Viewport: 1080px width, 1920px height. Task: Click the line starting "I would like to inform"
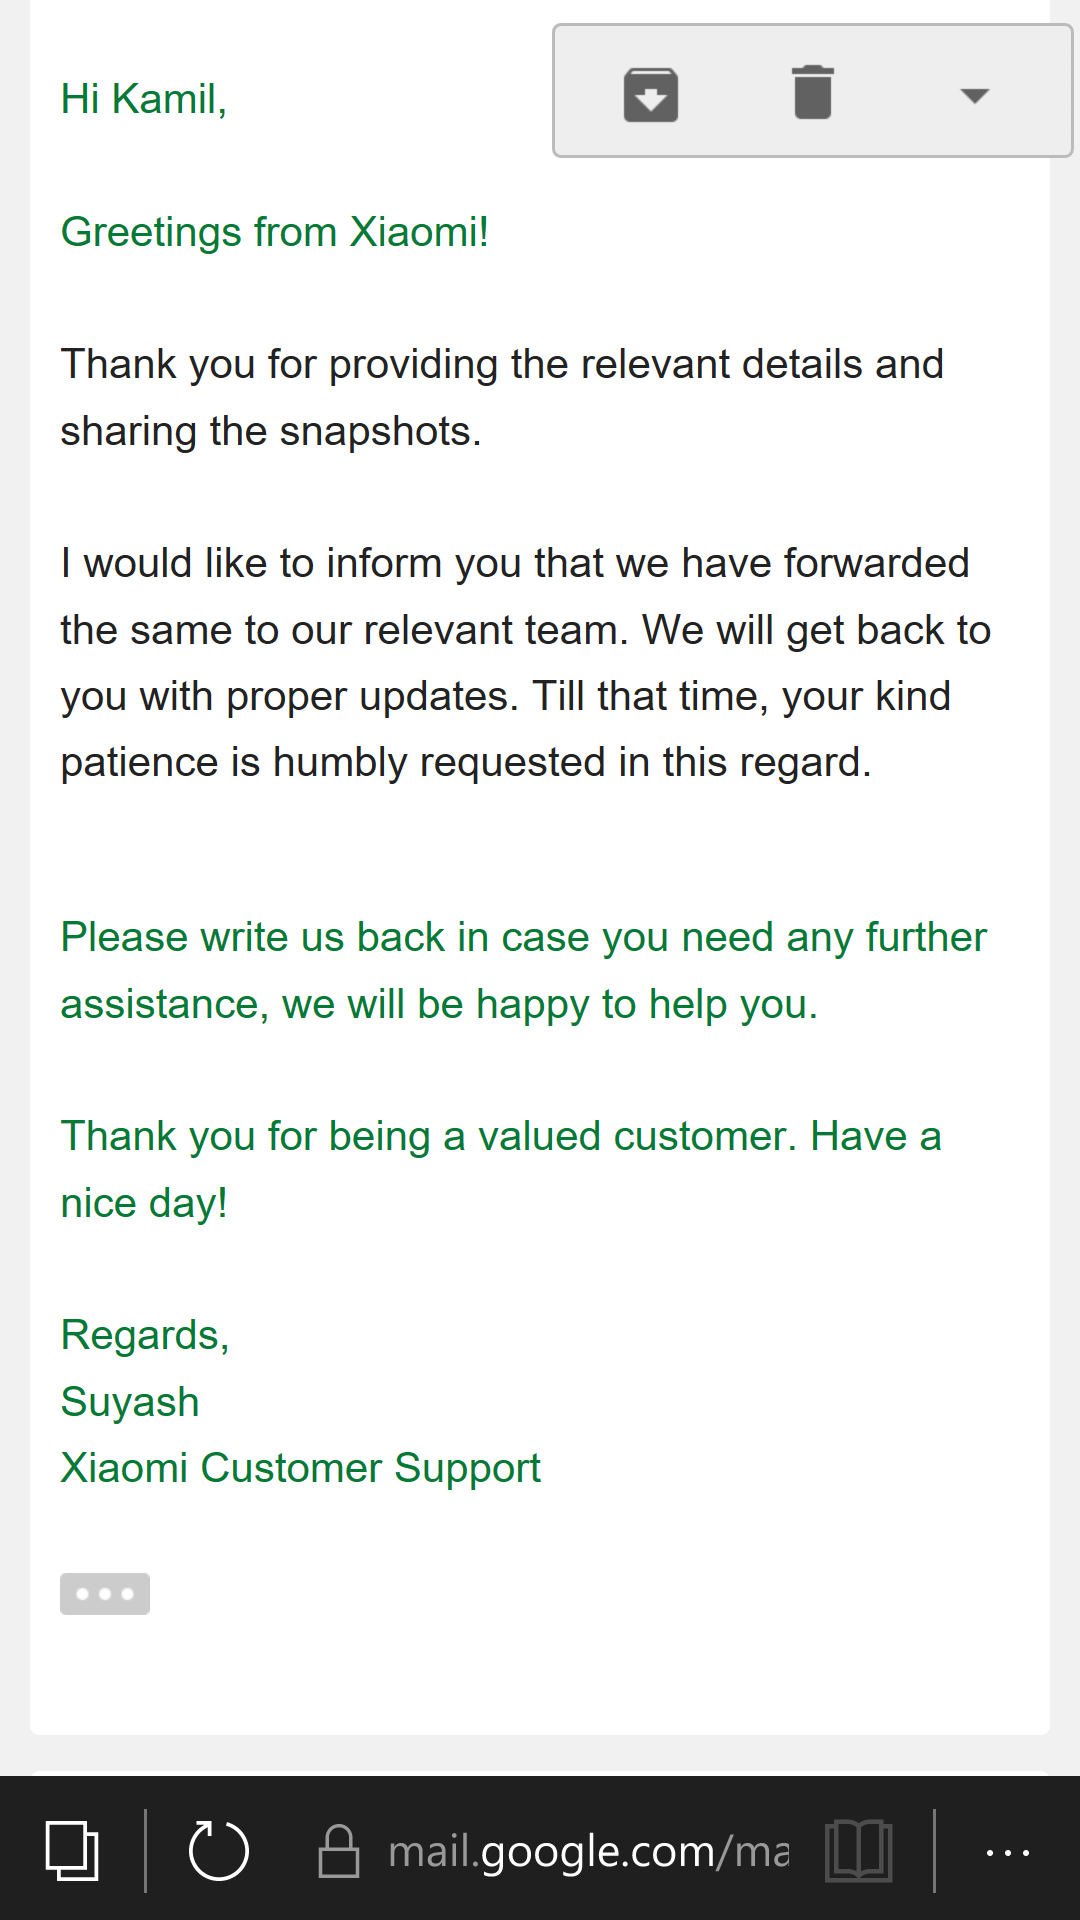[514, 563]
